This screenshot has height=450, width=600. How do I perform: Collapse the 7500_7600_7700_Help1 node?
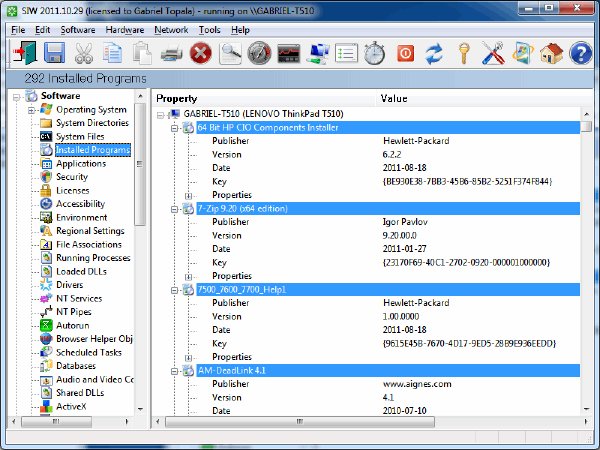pyautogui.click(x=174, y=290)
